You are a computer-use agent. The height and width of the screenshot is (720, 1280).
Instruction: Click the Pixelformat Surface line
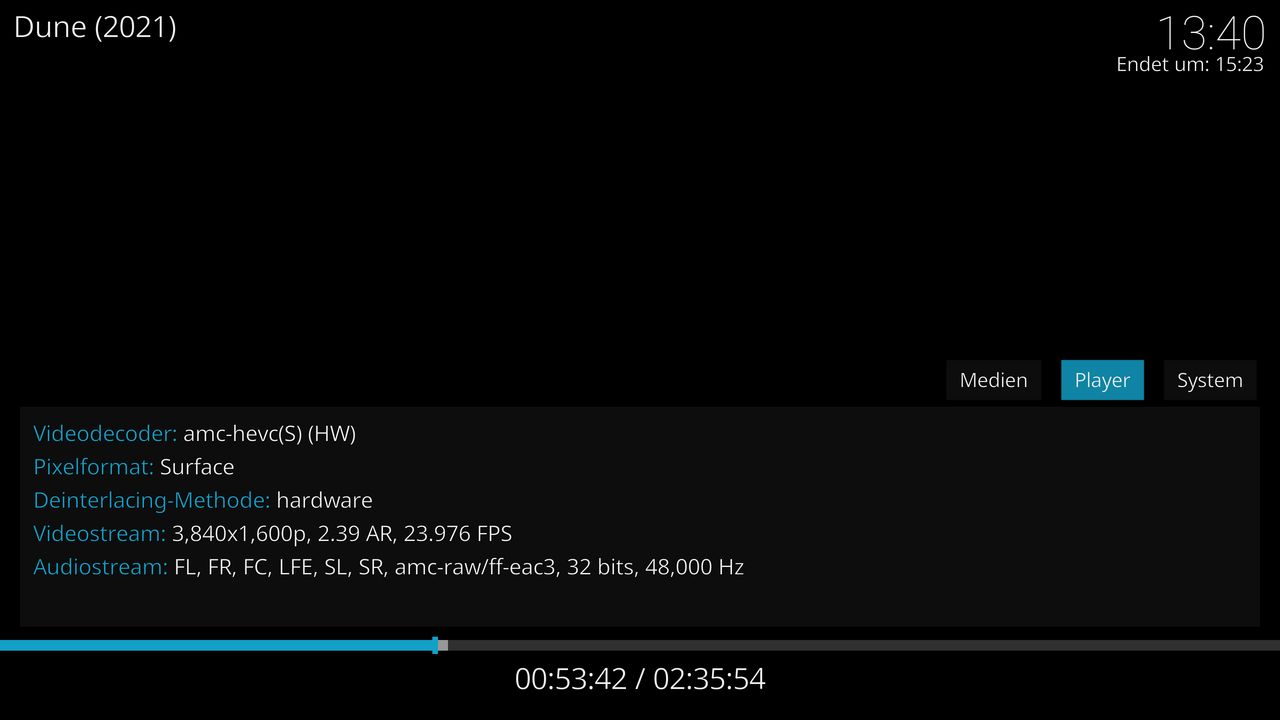click(x=134, y=467)
